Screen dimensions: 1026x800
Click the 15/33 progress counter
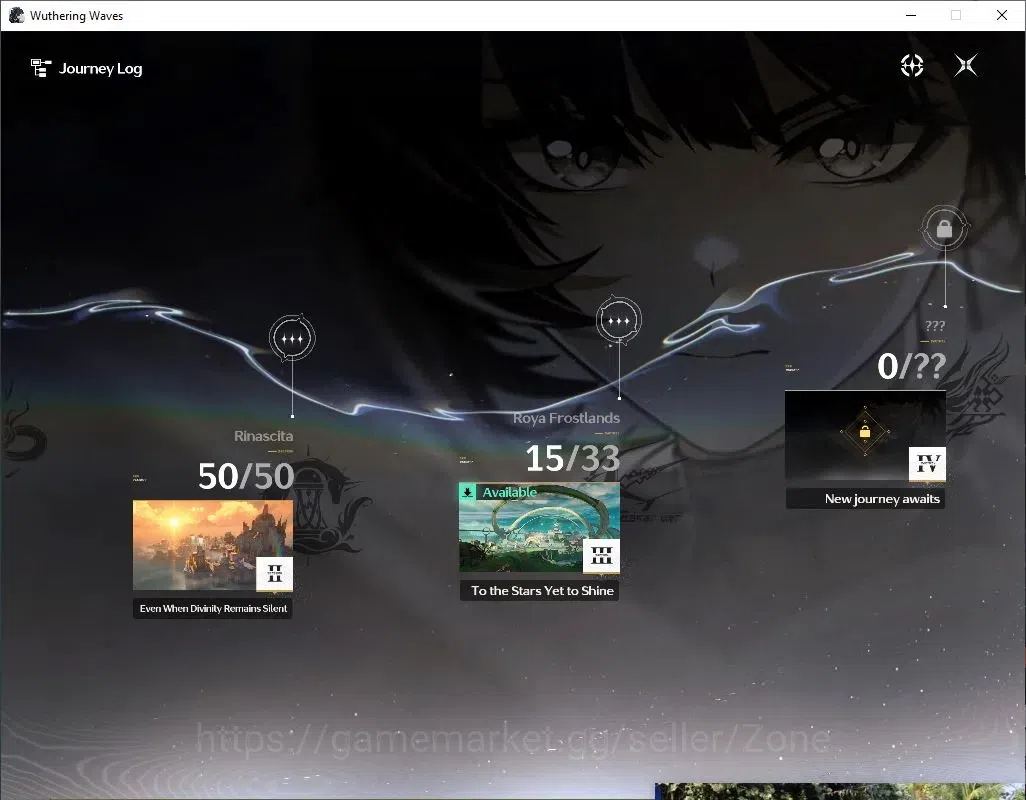573,458
